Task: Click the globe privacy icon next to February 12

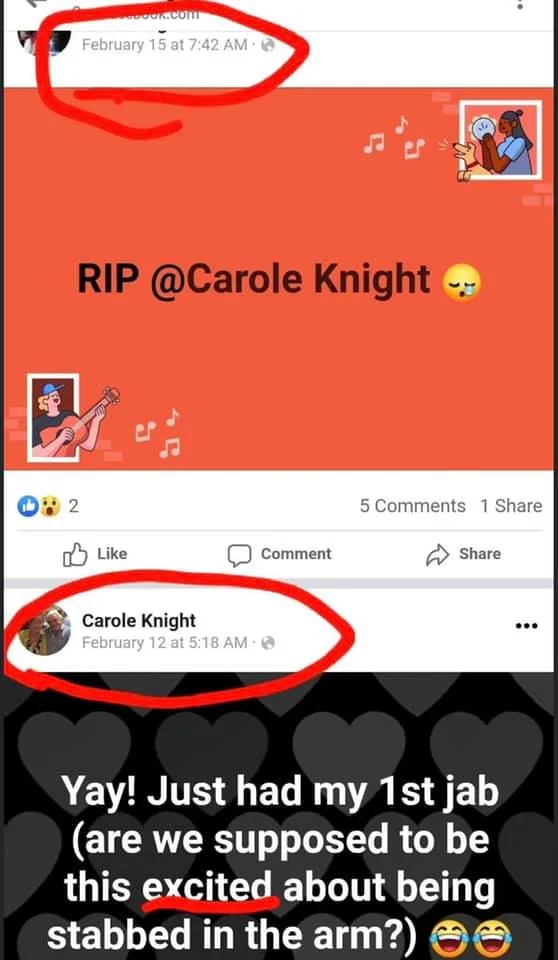Action: pos(268,643)
